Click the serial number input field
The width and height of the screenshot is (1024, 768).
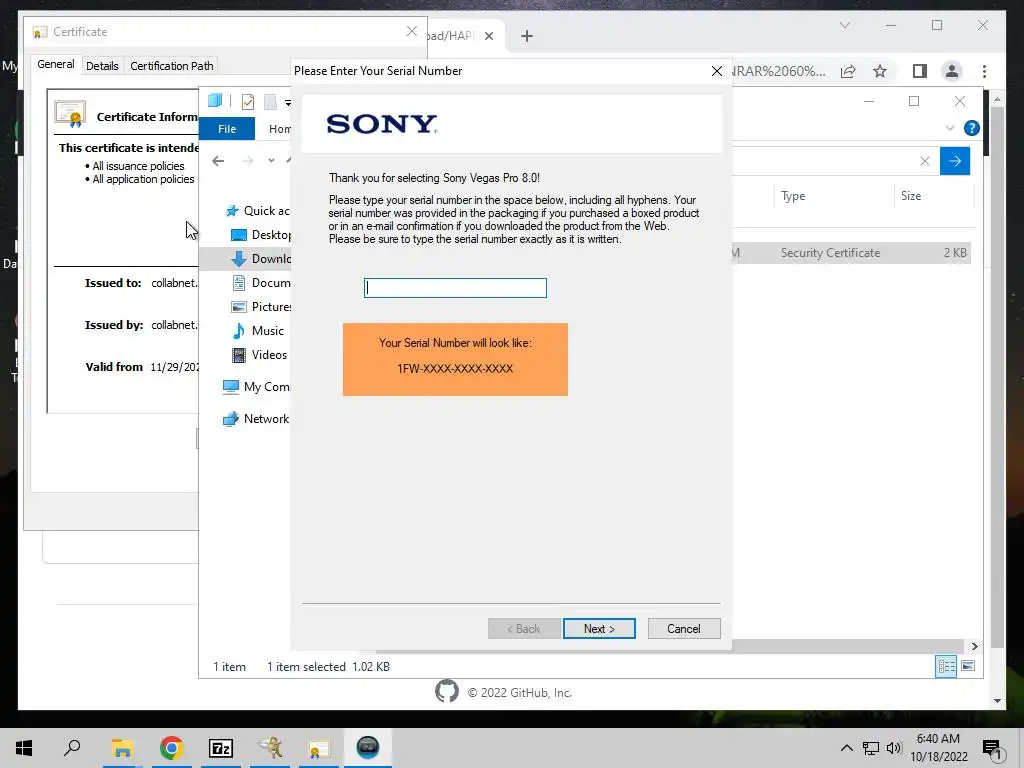[455, 288]
